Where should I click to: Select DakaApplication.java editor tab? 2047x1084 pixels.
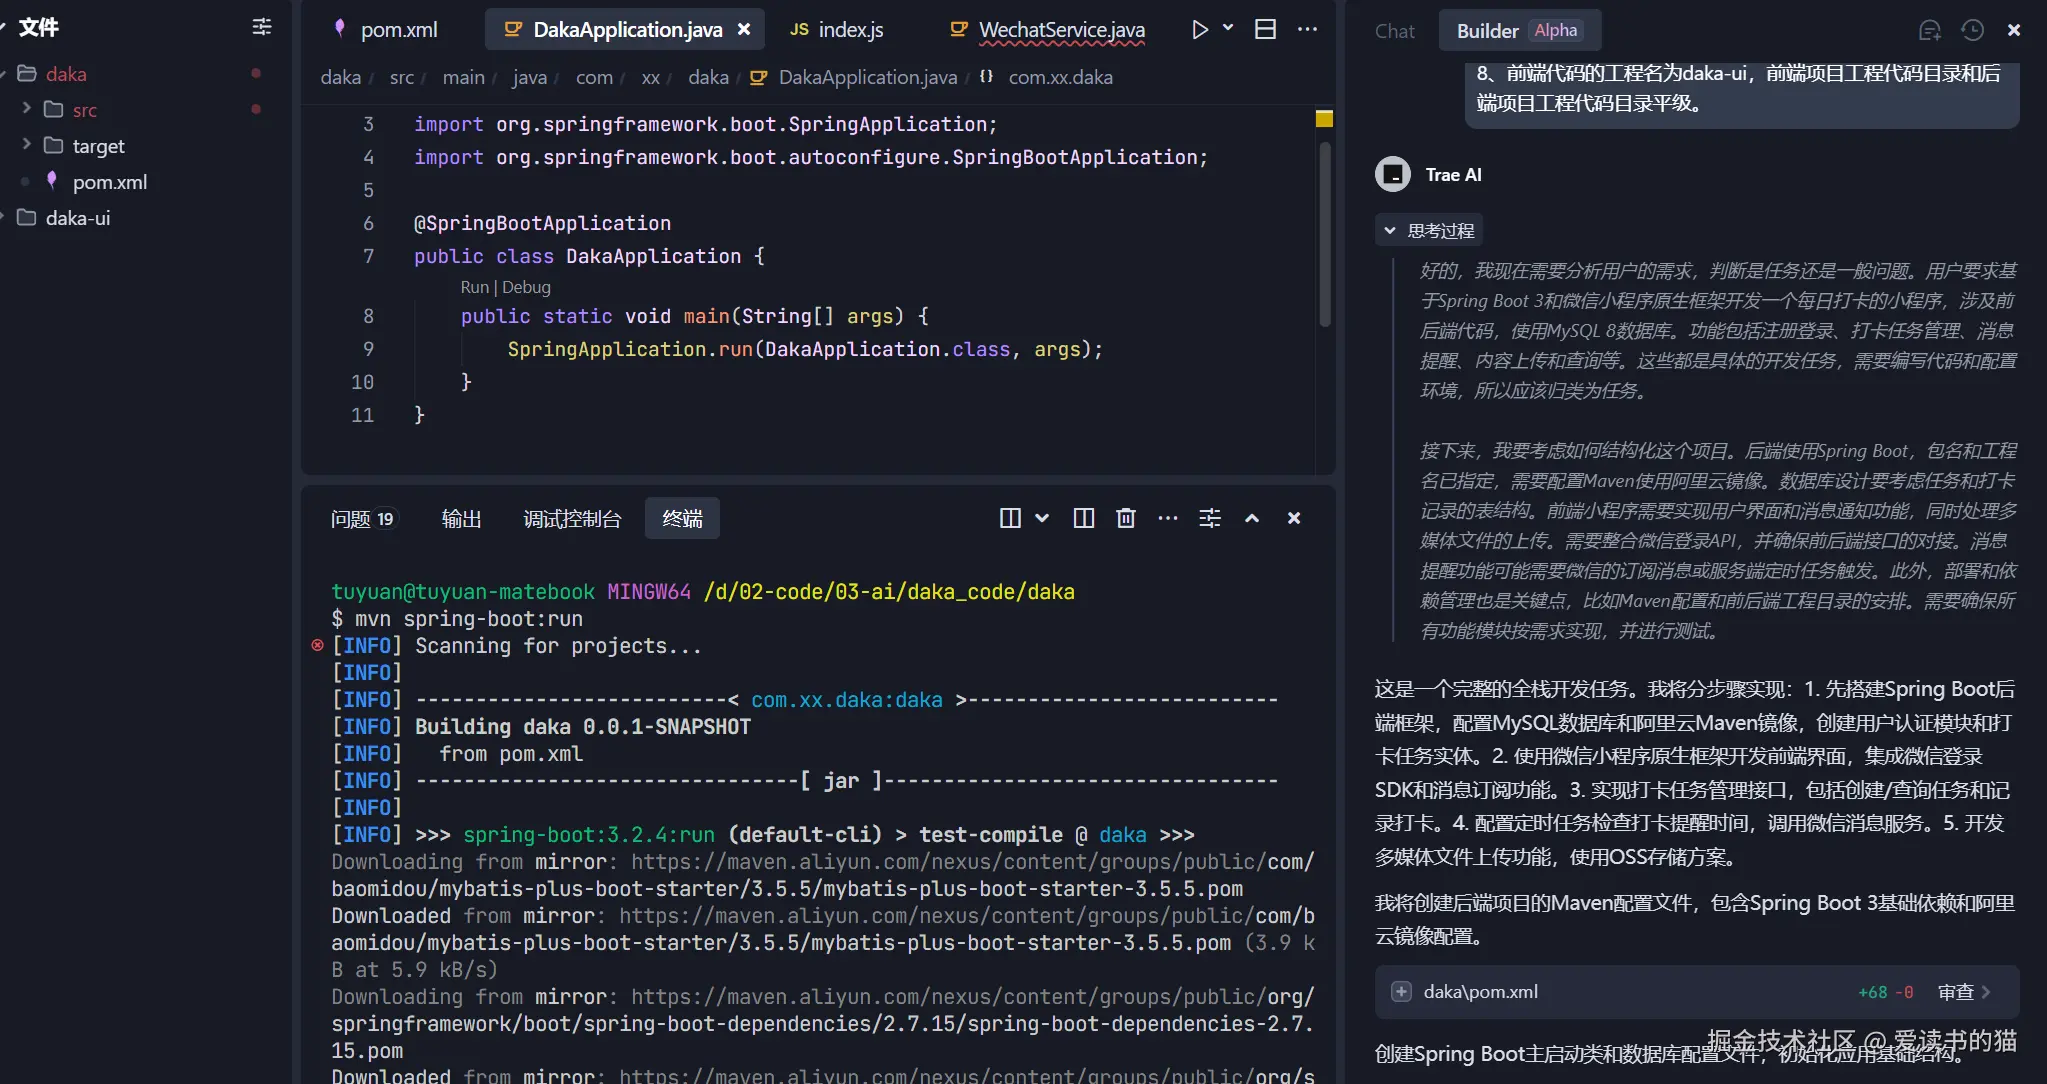click(x=627, y=30)
